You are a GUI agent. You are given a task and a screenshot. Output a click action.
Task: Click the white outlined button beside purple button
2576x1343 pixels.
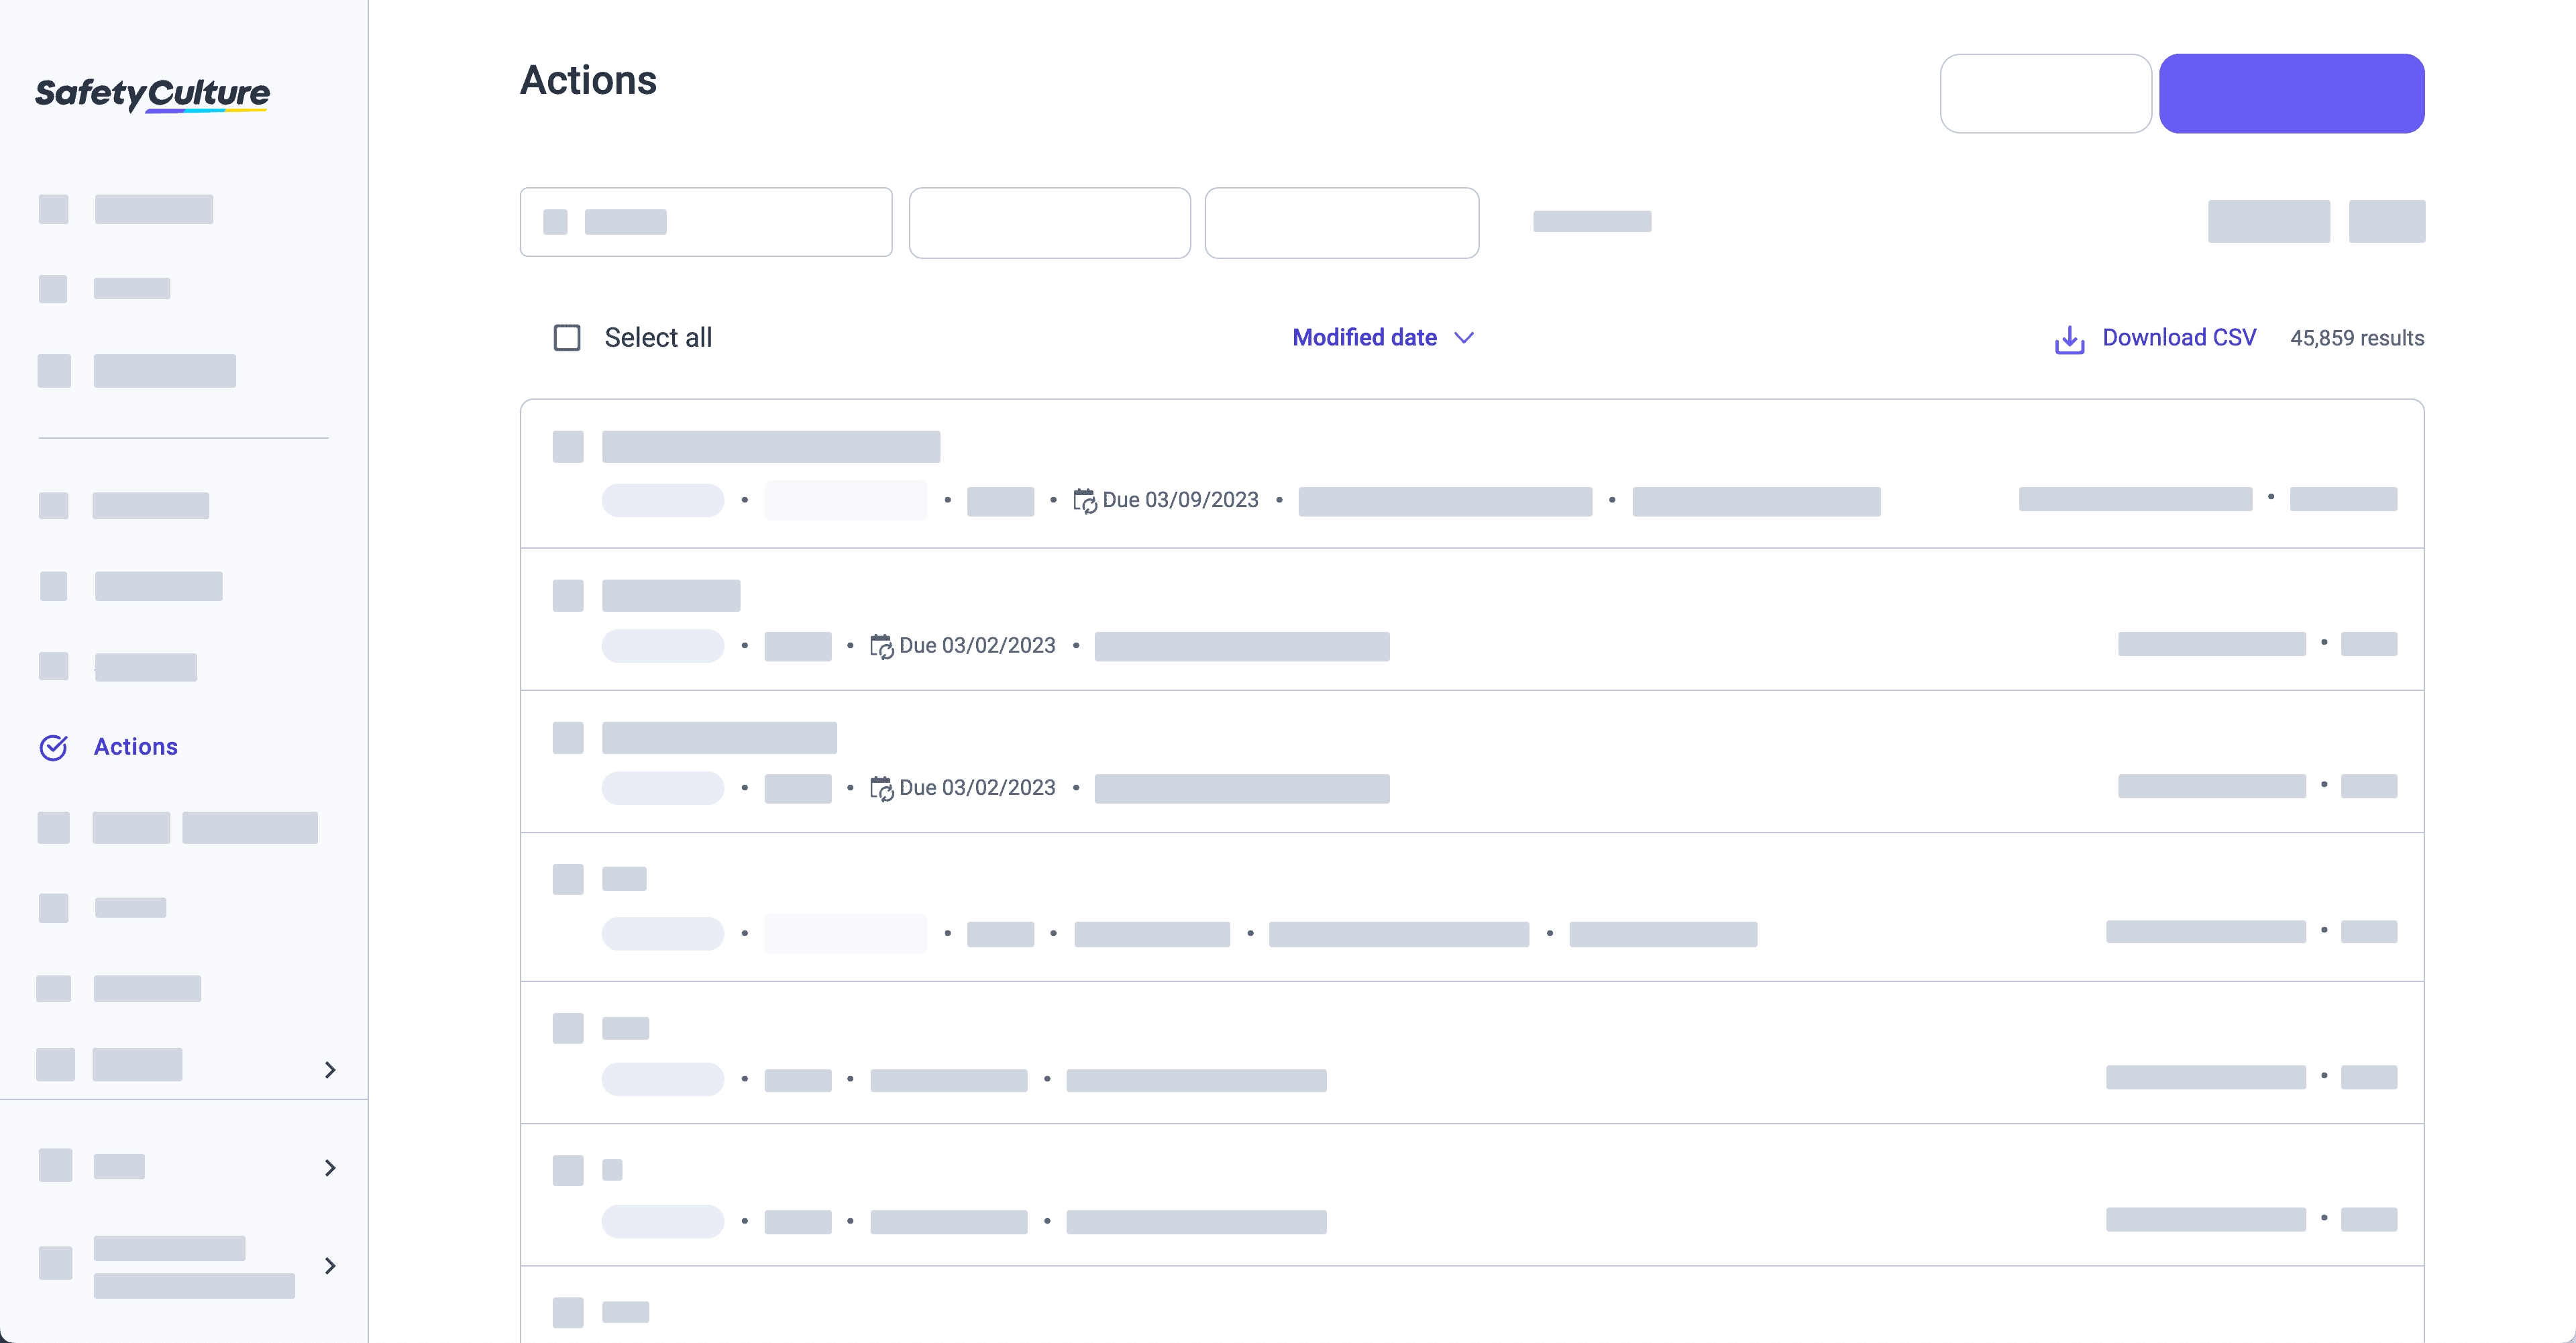click(2045, 93)
